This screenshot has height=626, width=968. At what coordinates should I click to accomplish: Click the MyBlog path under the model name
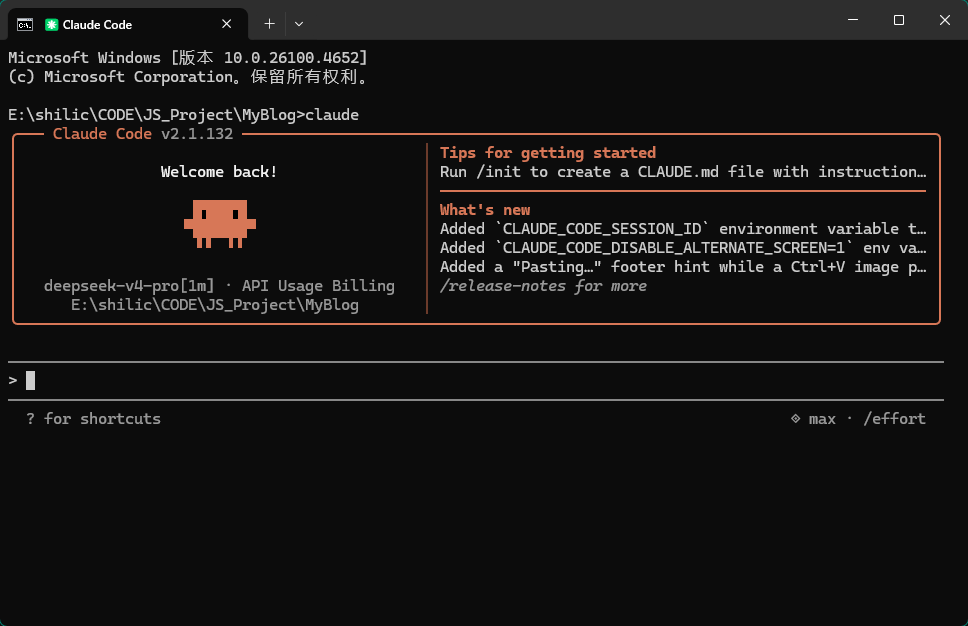coord(215,305)
